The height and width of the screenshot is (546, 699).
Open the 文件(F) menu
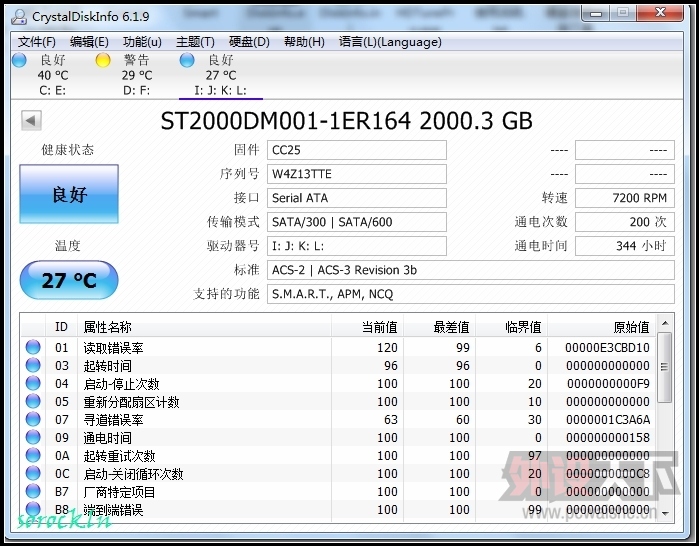37,42
